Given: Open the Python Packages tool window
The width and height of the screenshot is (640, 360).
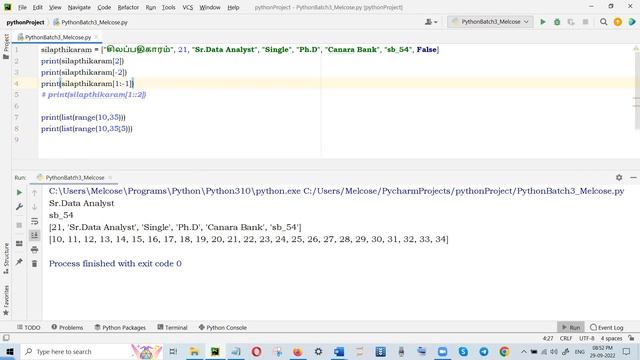Looking at the screenshot, I should click(120, 327).
